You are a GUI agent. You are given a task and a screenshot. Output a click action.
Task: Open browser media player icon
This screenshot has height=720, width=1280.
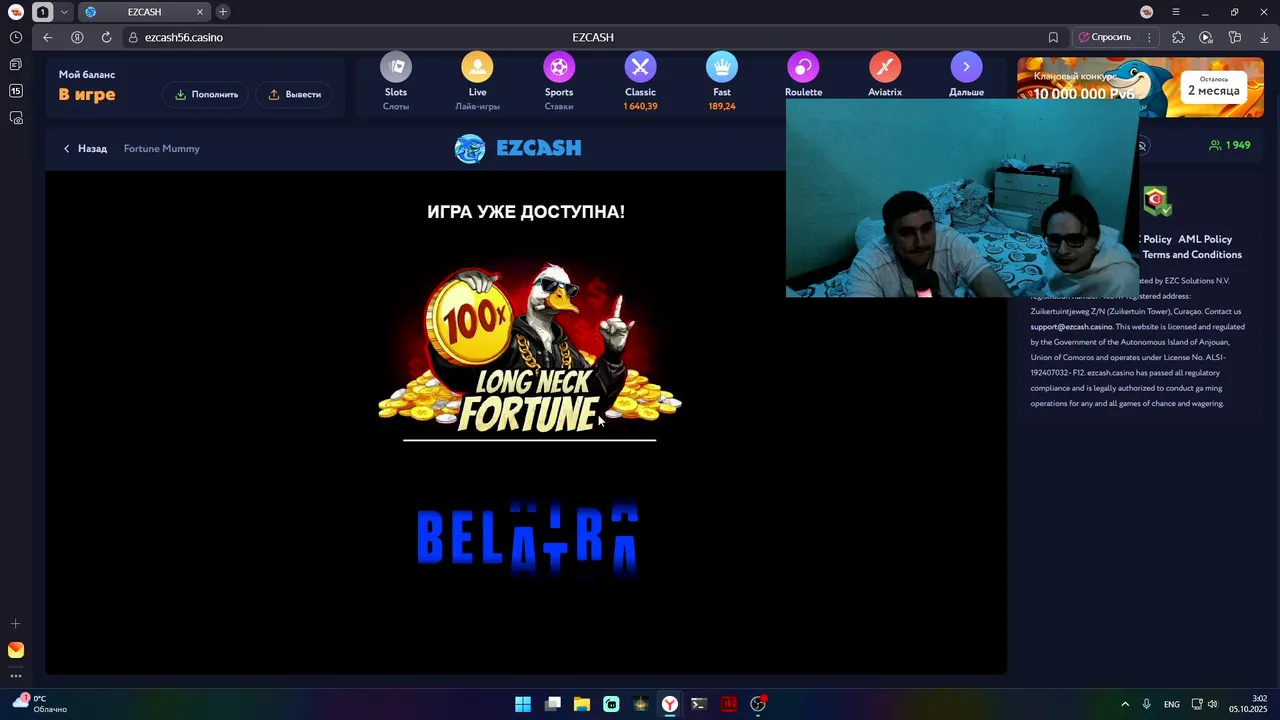tap(1206, 37)
